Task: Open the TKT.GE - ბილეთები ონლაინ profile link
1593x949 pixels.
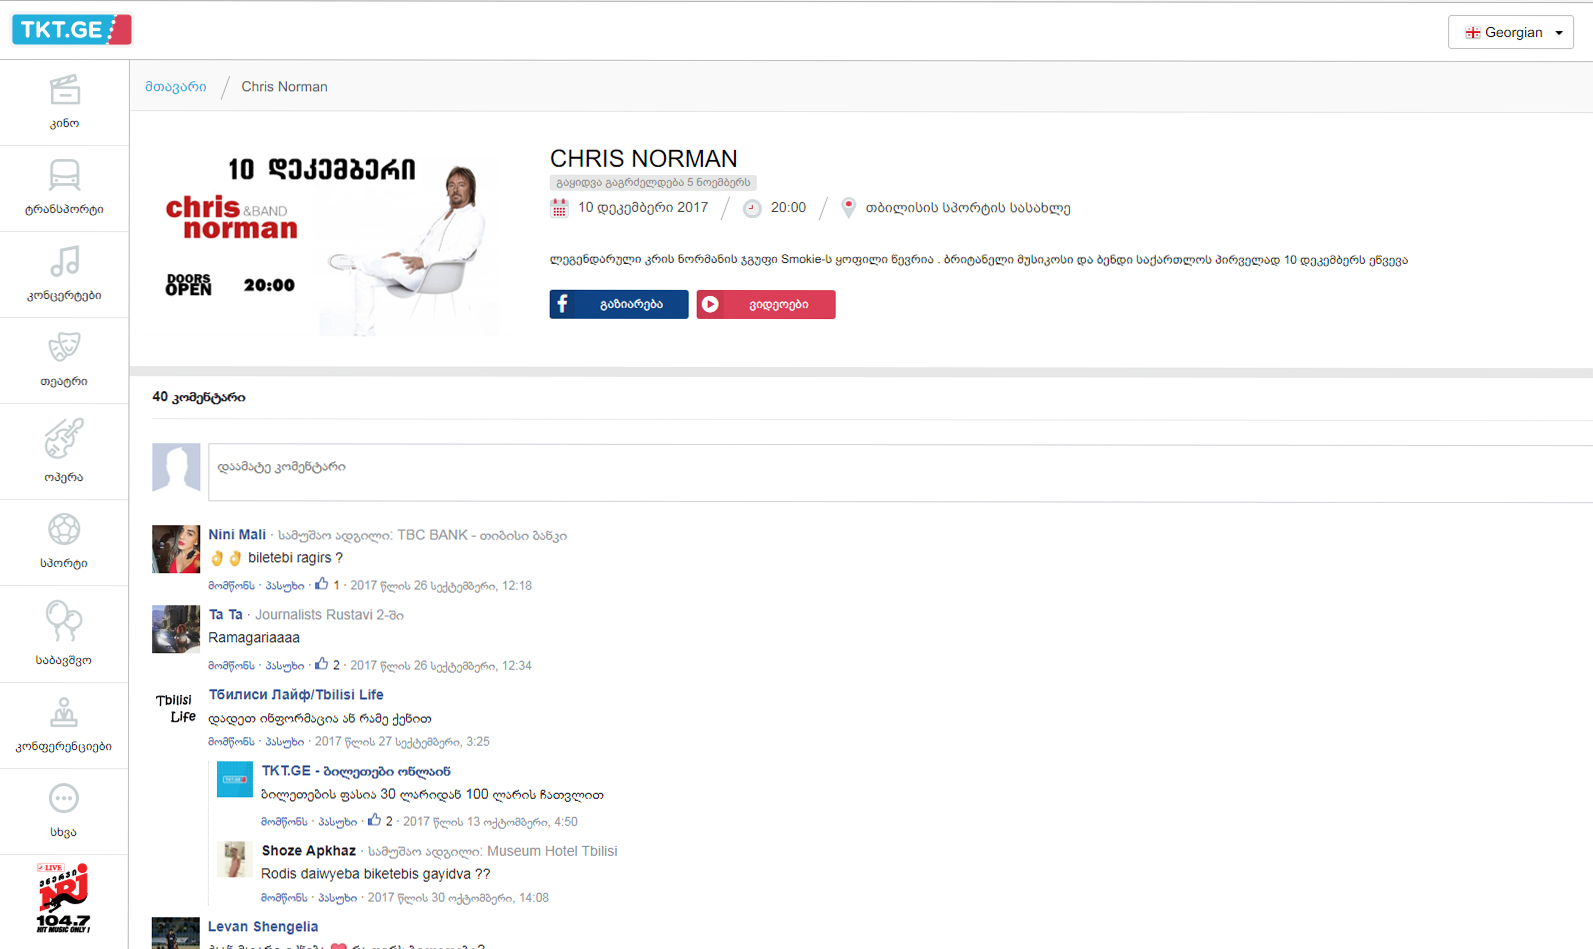Action: [356, 771]
